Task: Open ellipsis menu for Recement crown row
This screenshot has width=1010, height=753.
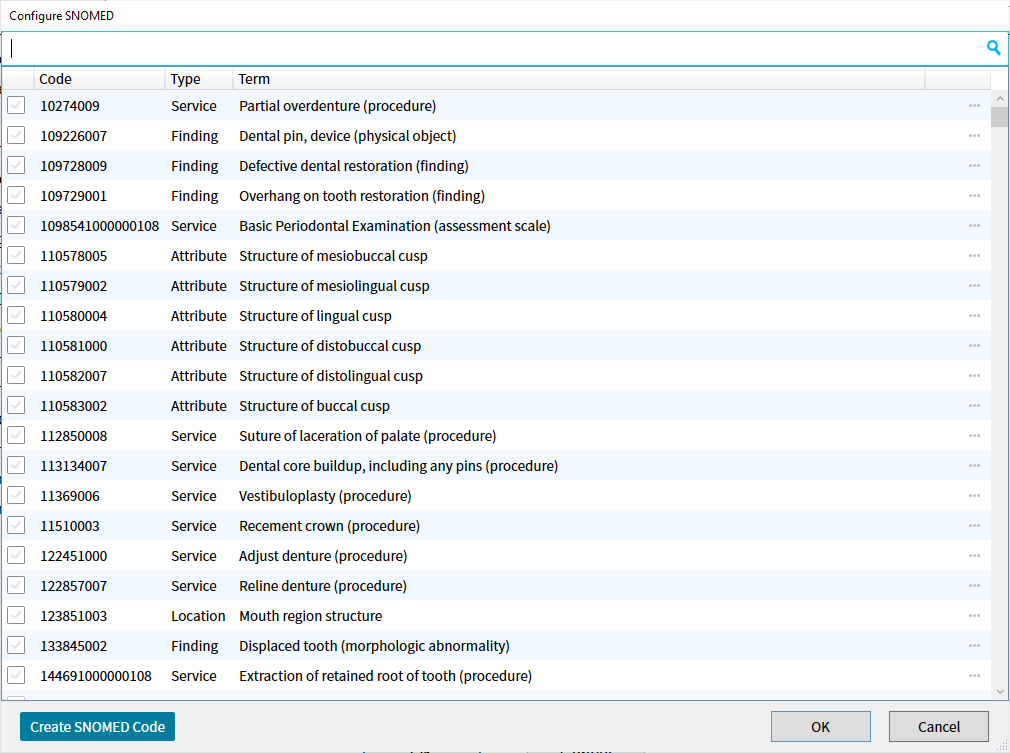Action: click(974, 526)
